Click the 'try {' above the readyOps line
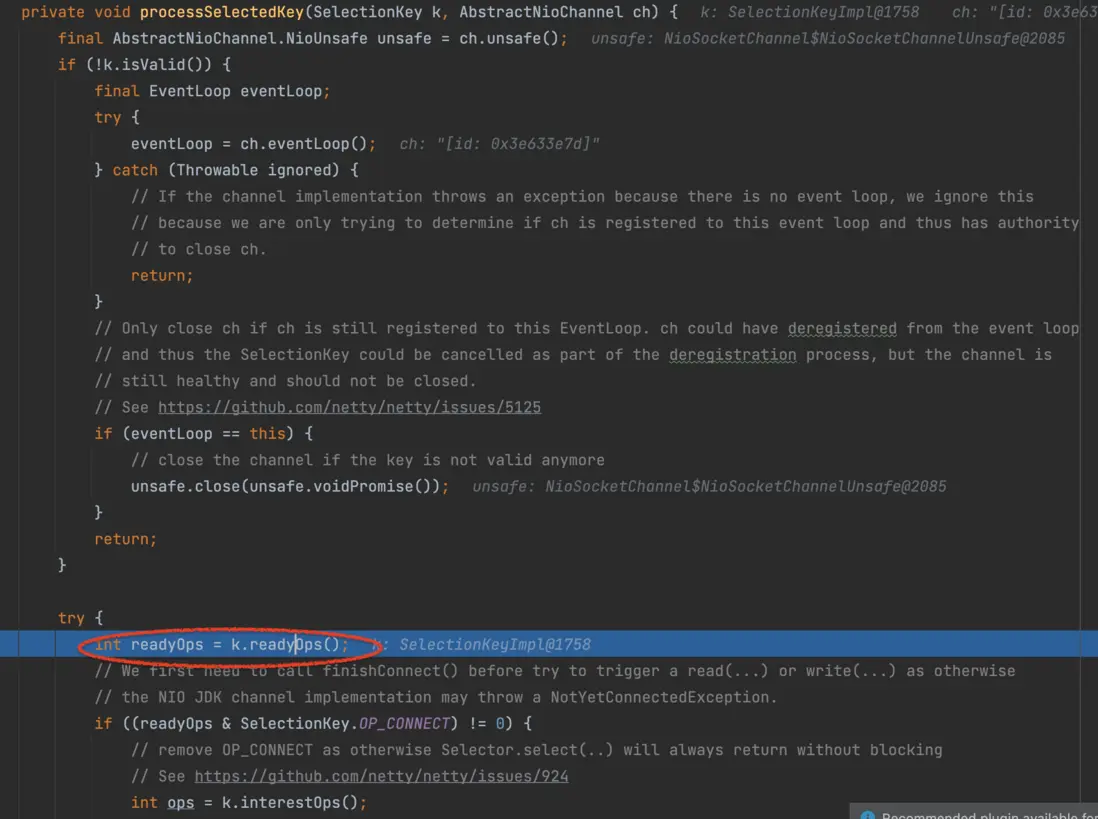This screenshot has width=1098, height=819. (81, 618)
